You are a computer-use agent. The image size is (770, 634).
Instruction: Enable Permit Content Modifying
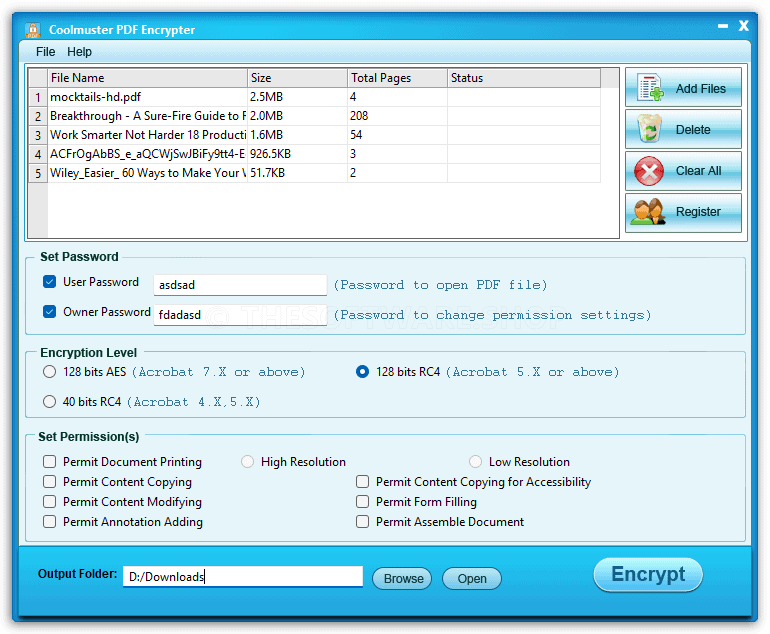click(x=50, y=501)
